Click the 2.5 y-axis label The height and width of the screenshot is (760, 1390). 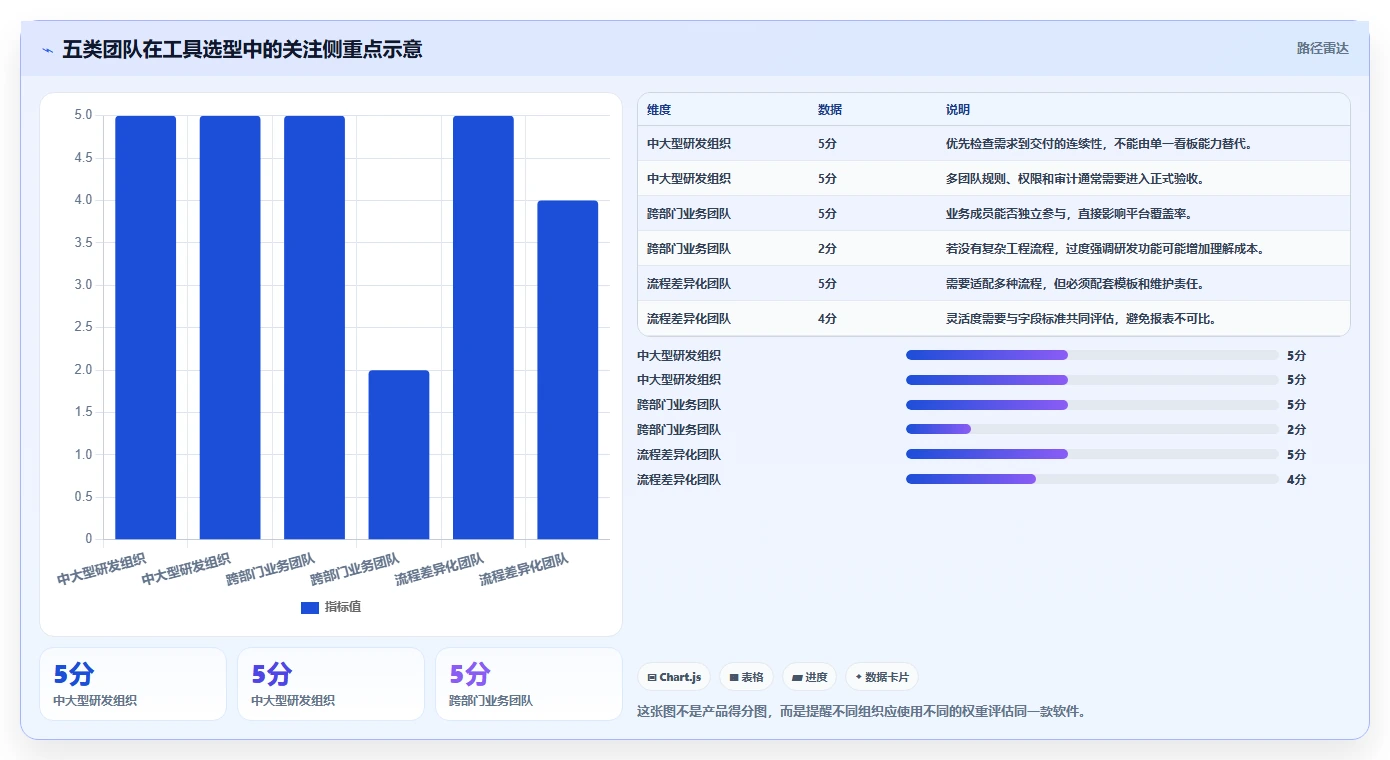click(x=83, y=328)
